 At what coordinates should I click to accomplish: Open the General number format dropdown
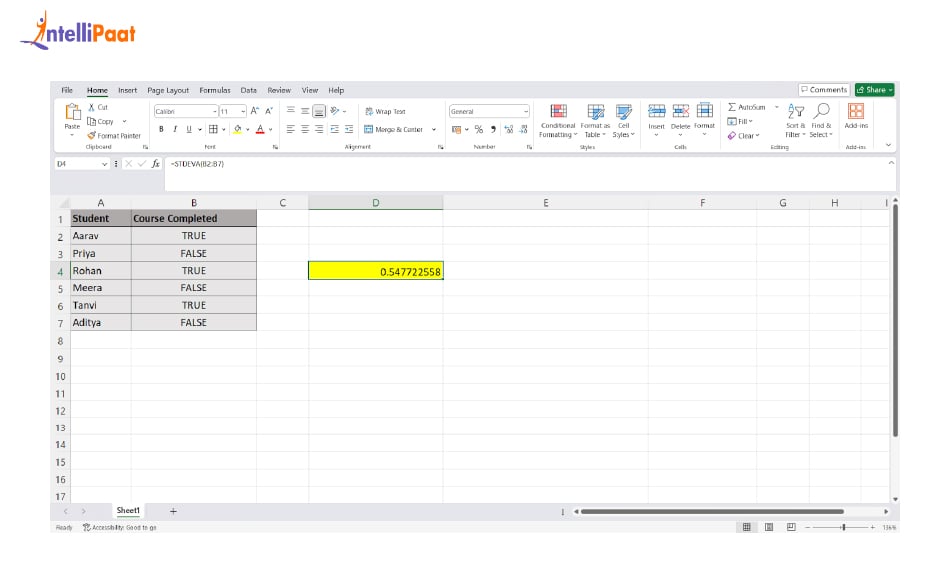(526, 112)
